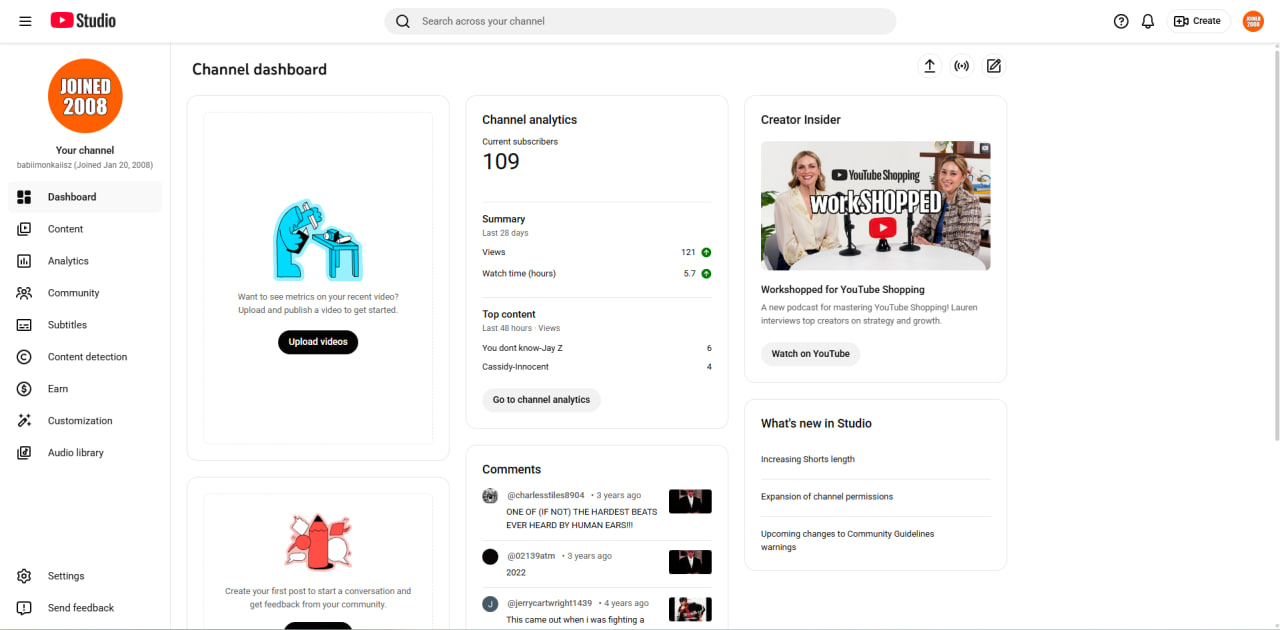Screen dimensions: 1280x630
Task: Click the Dashboard sidebar icon
Action: (x=25, y=197)
